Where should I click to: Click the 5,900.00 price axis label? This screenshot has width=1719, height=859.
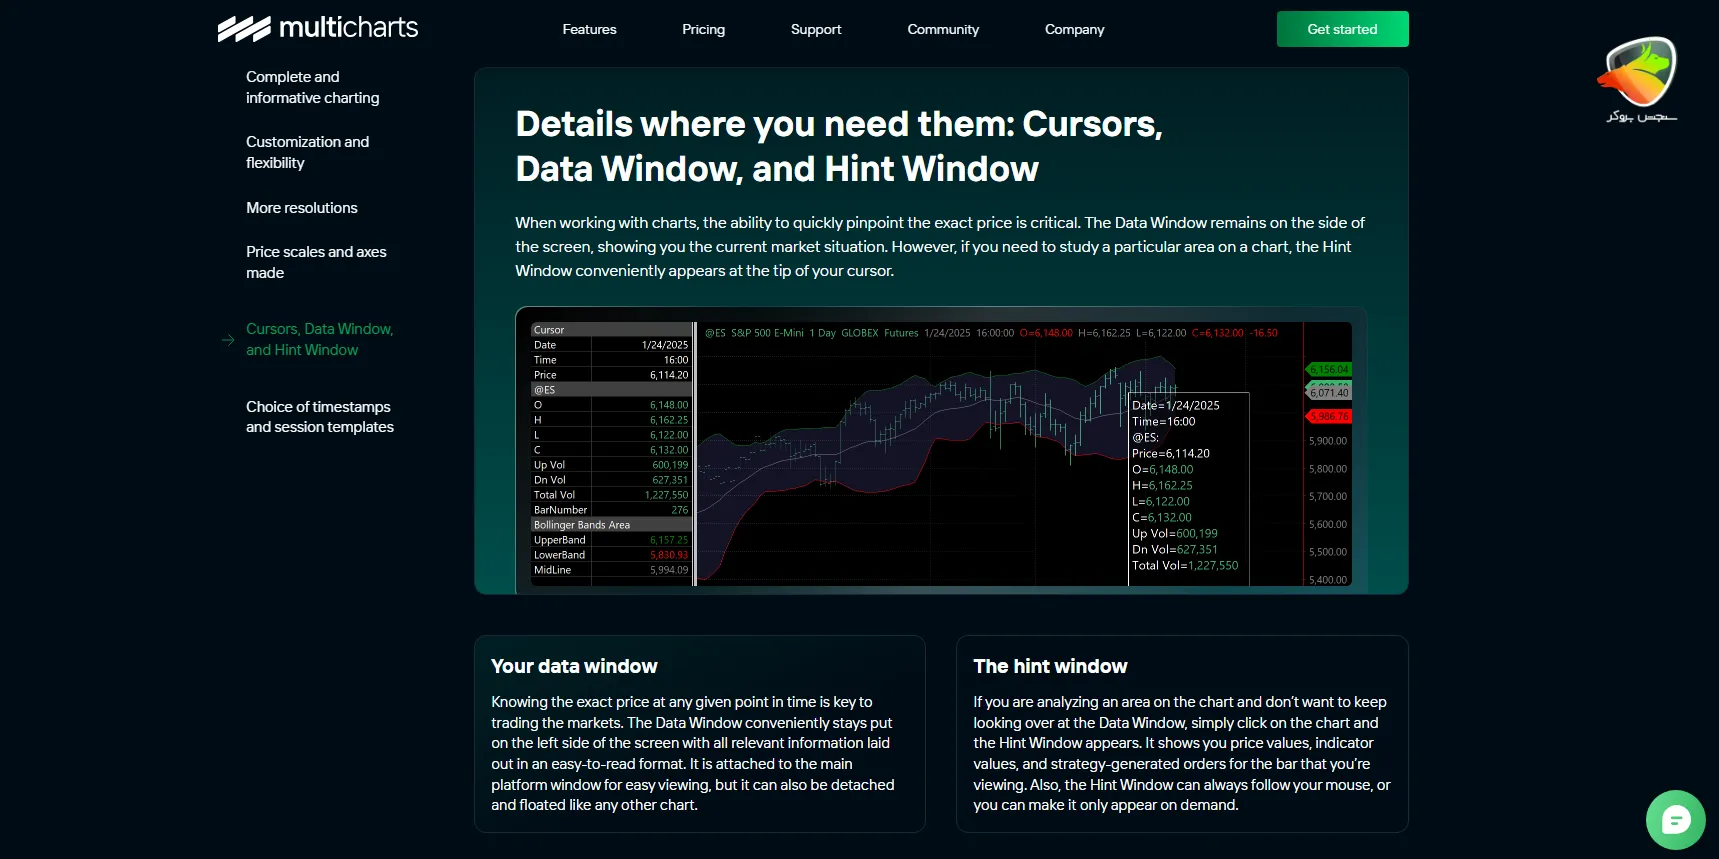[1327, 441]
